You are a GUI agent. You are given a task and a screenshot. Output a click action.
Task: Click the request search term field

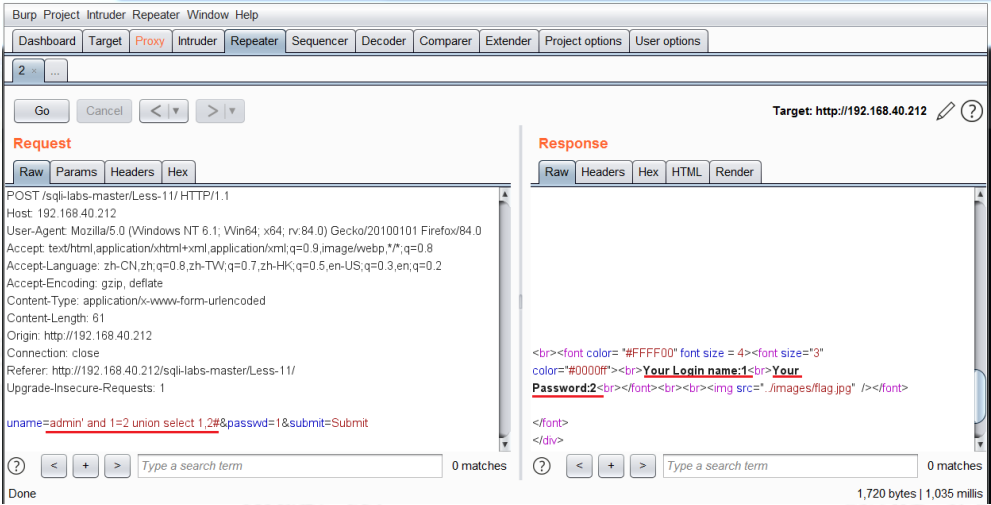coord(290,466)
